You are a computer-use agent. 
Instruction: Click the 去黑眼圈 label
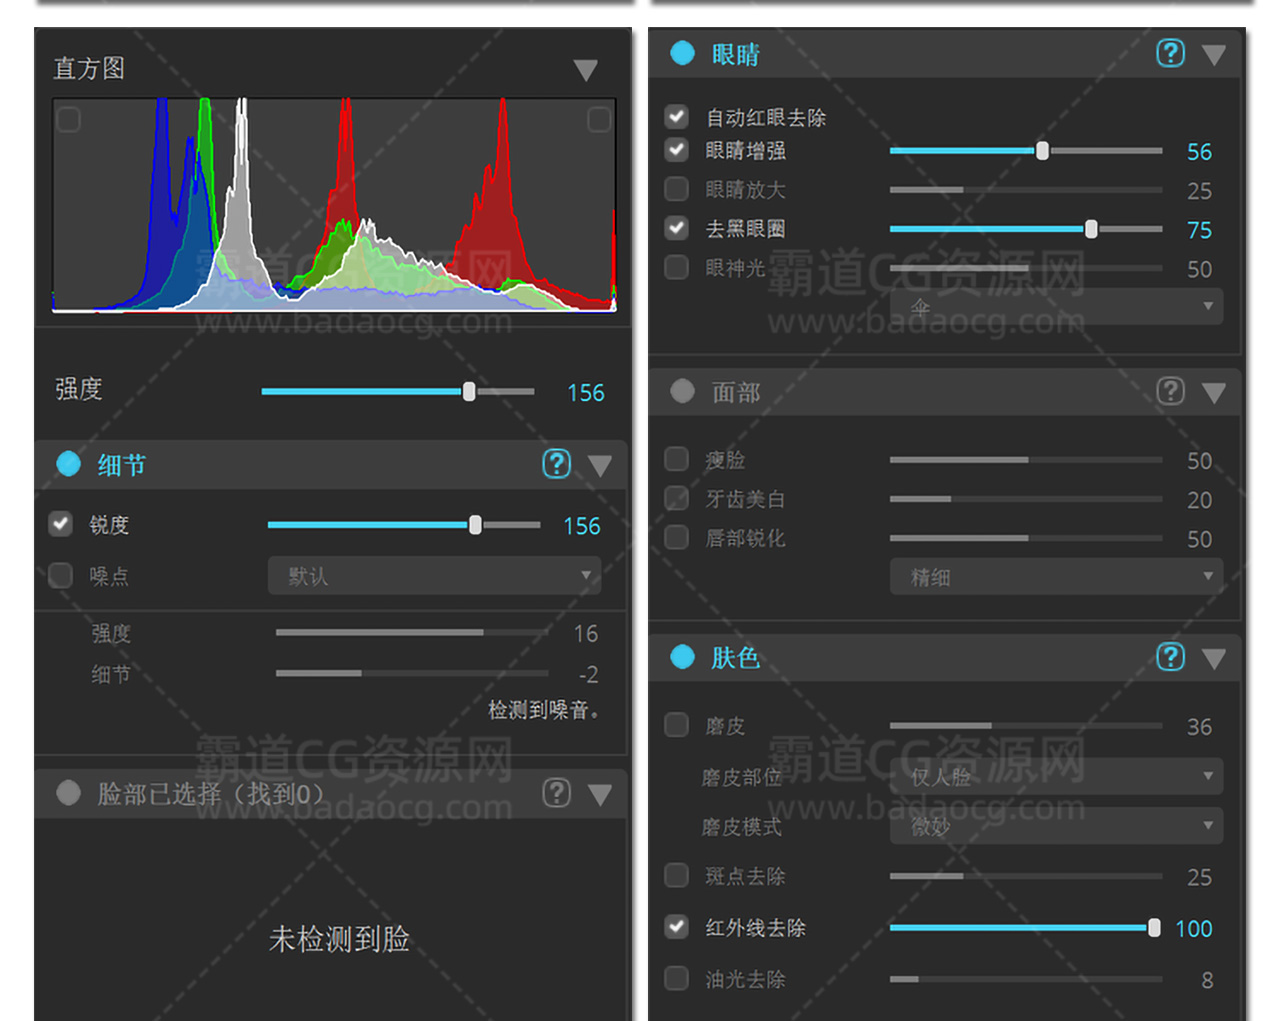[x=745, y=229]
